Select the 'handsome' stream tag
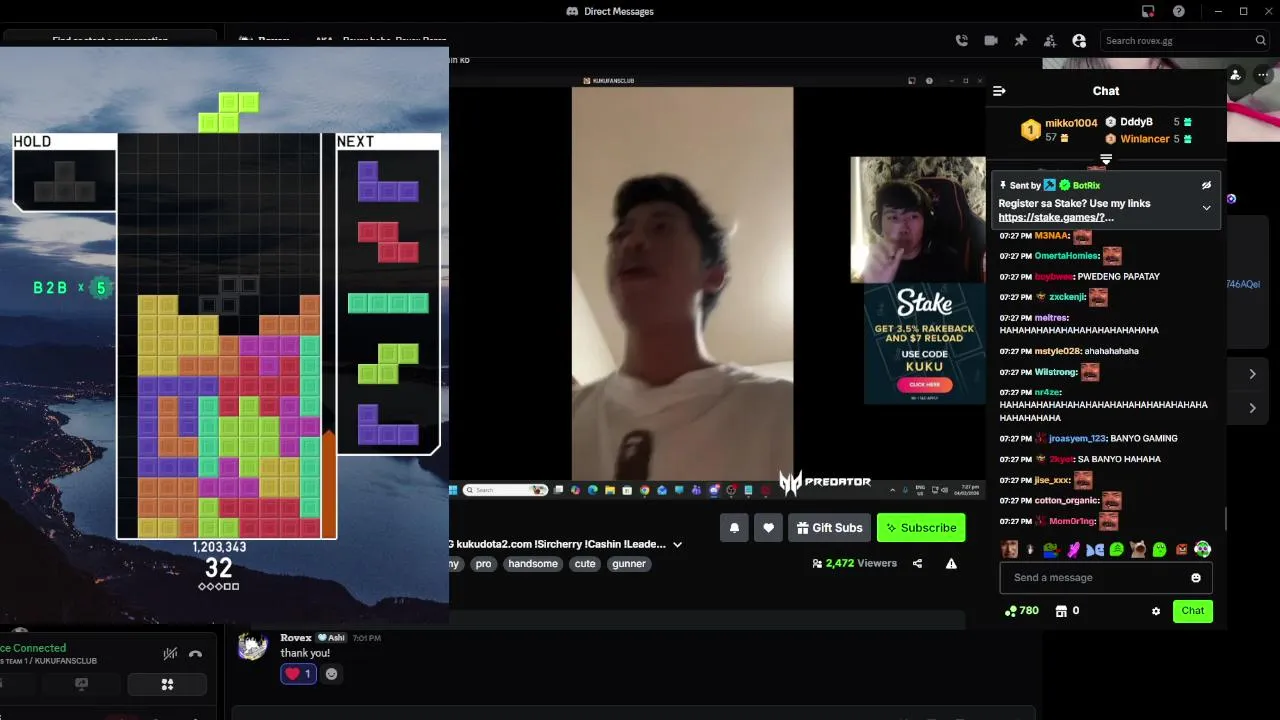 [533, 564]
